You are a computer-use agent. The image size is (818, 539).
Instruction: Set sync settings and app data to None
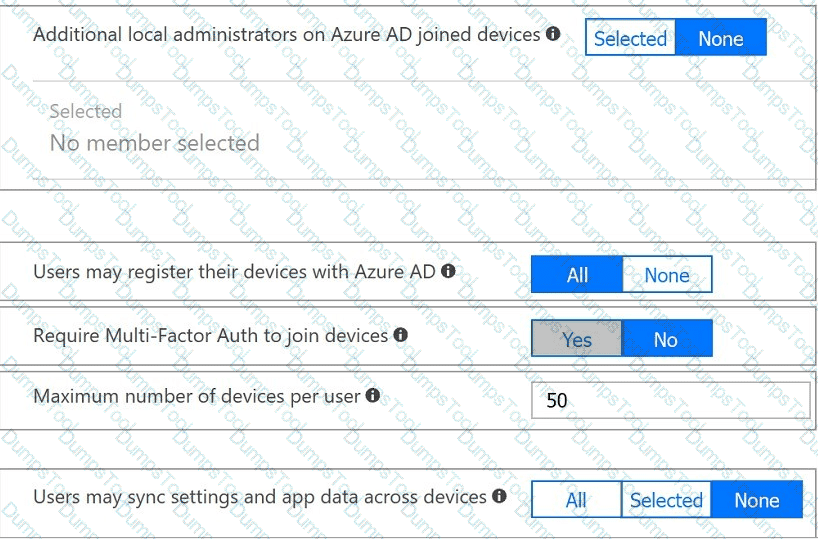756,500
